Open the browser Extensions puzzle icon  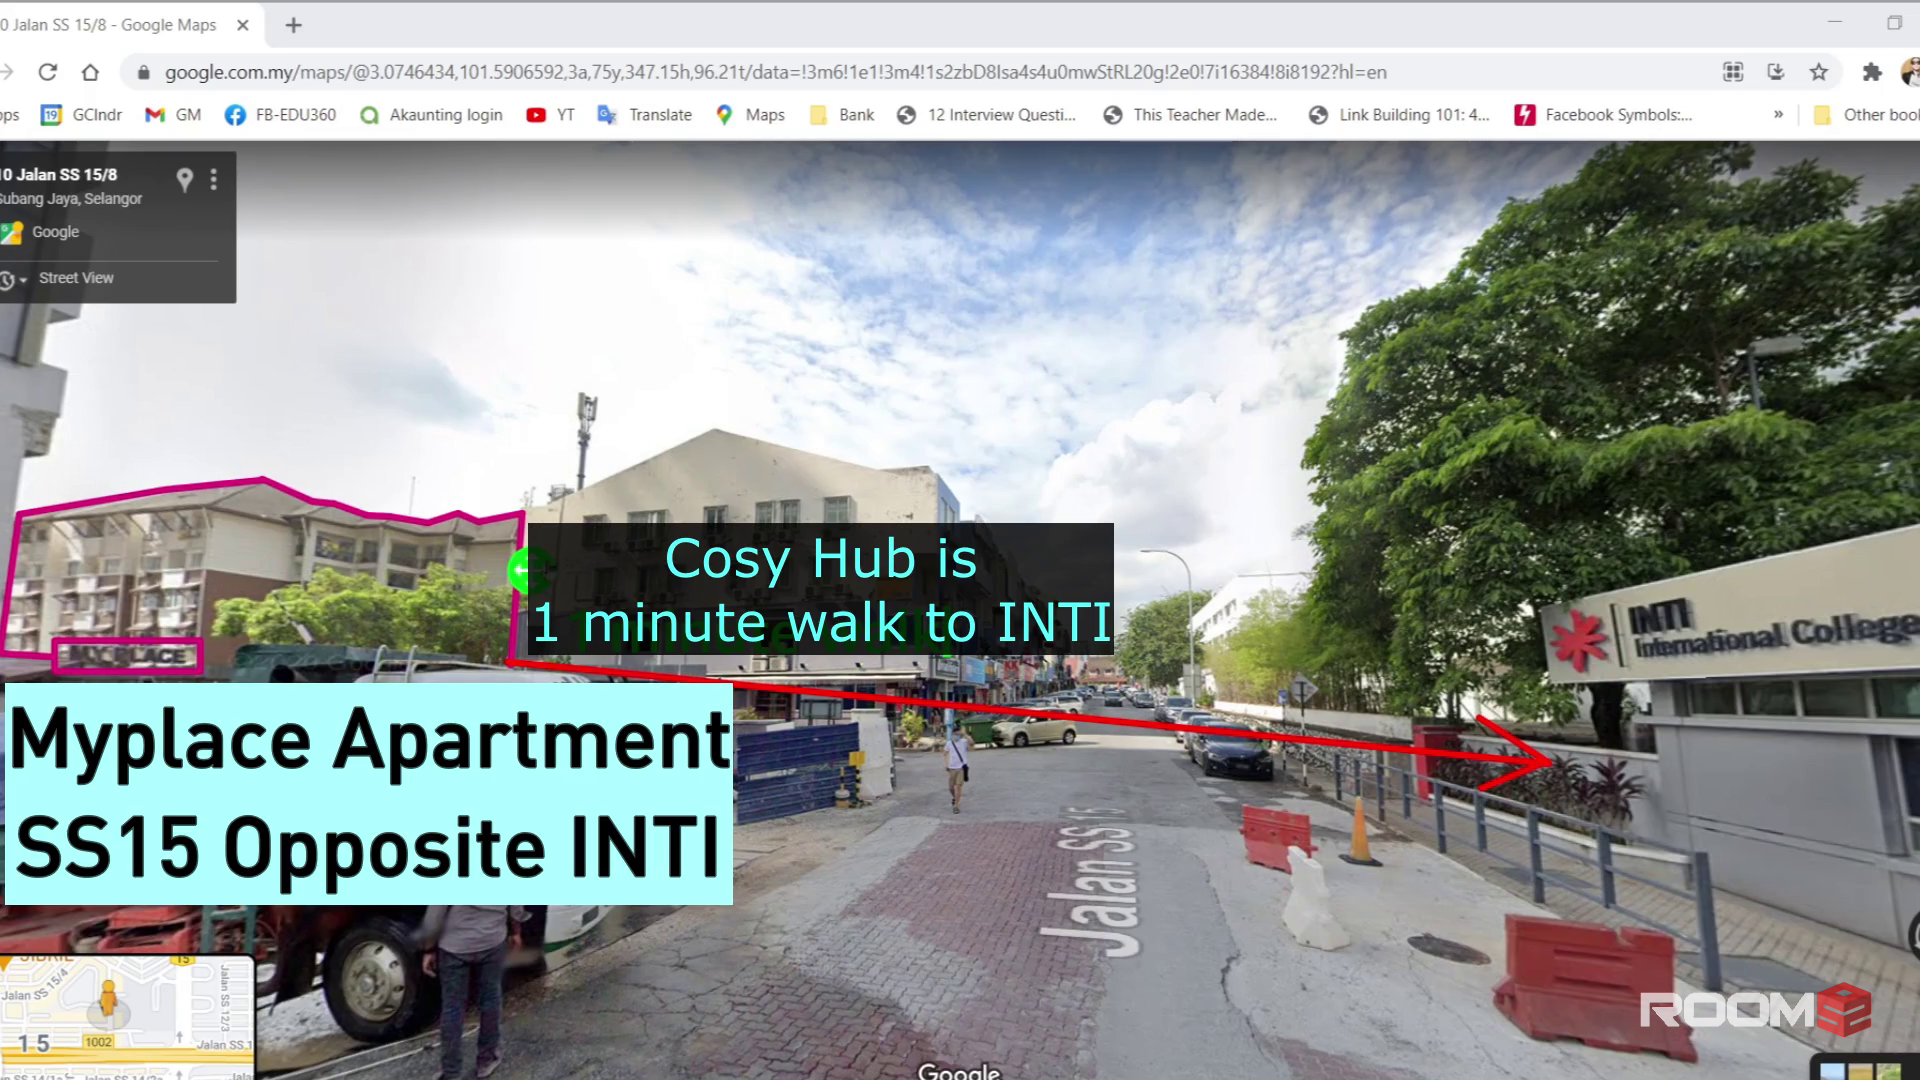click(1872, 72)
